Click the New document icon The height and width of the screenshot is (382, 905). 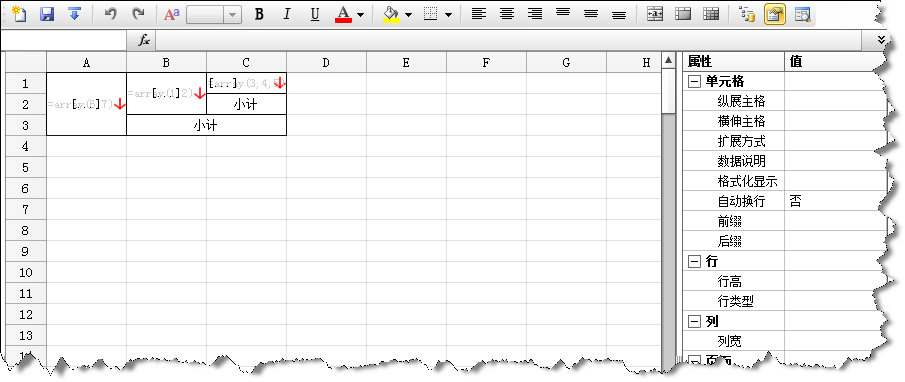coord(19,14)
